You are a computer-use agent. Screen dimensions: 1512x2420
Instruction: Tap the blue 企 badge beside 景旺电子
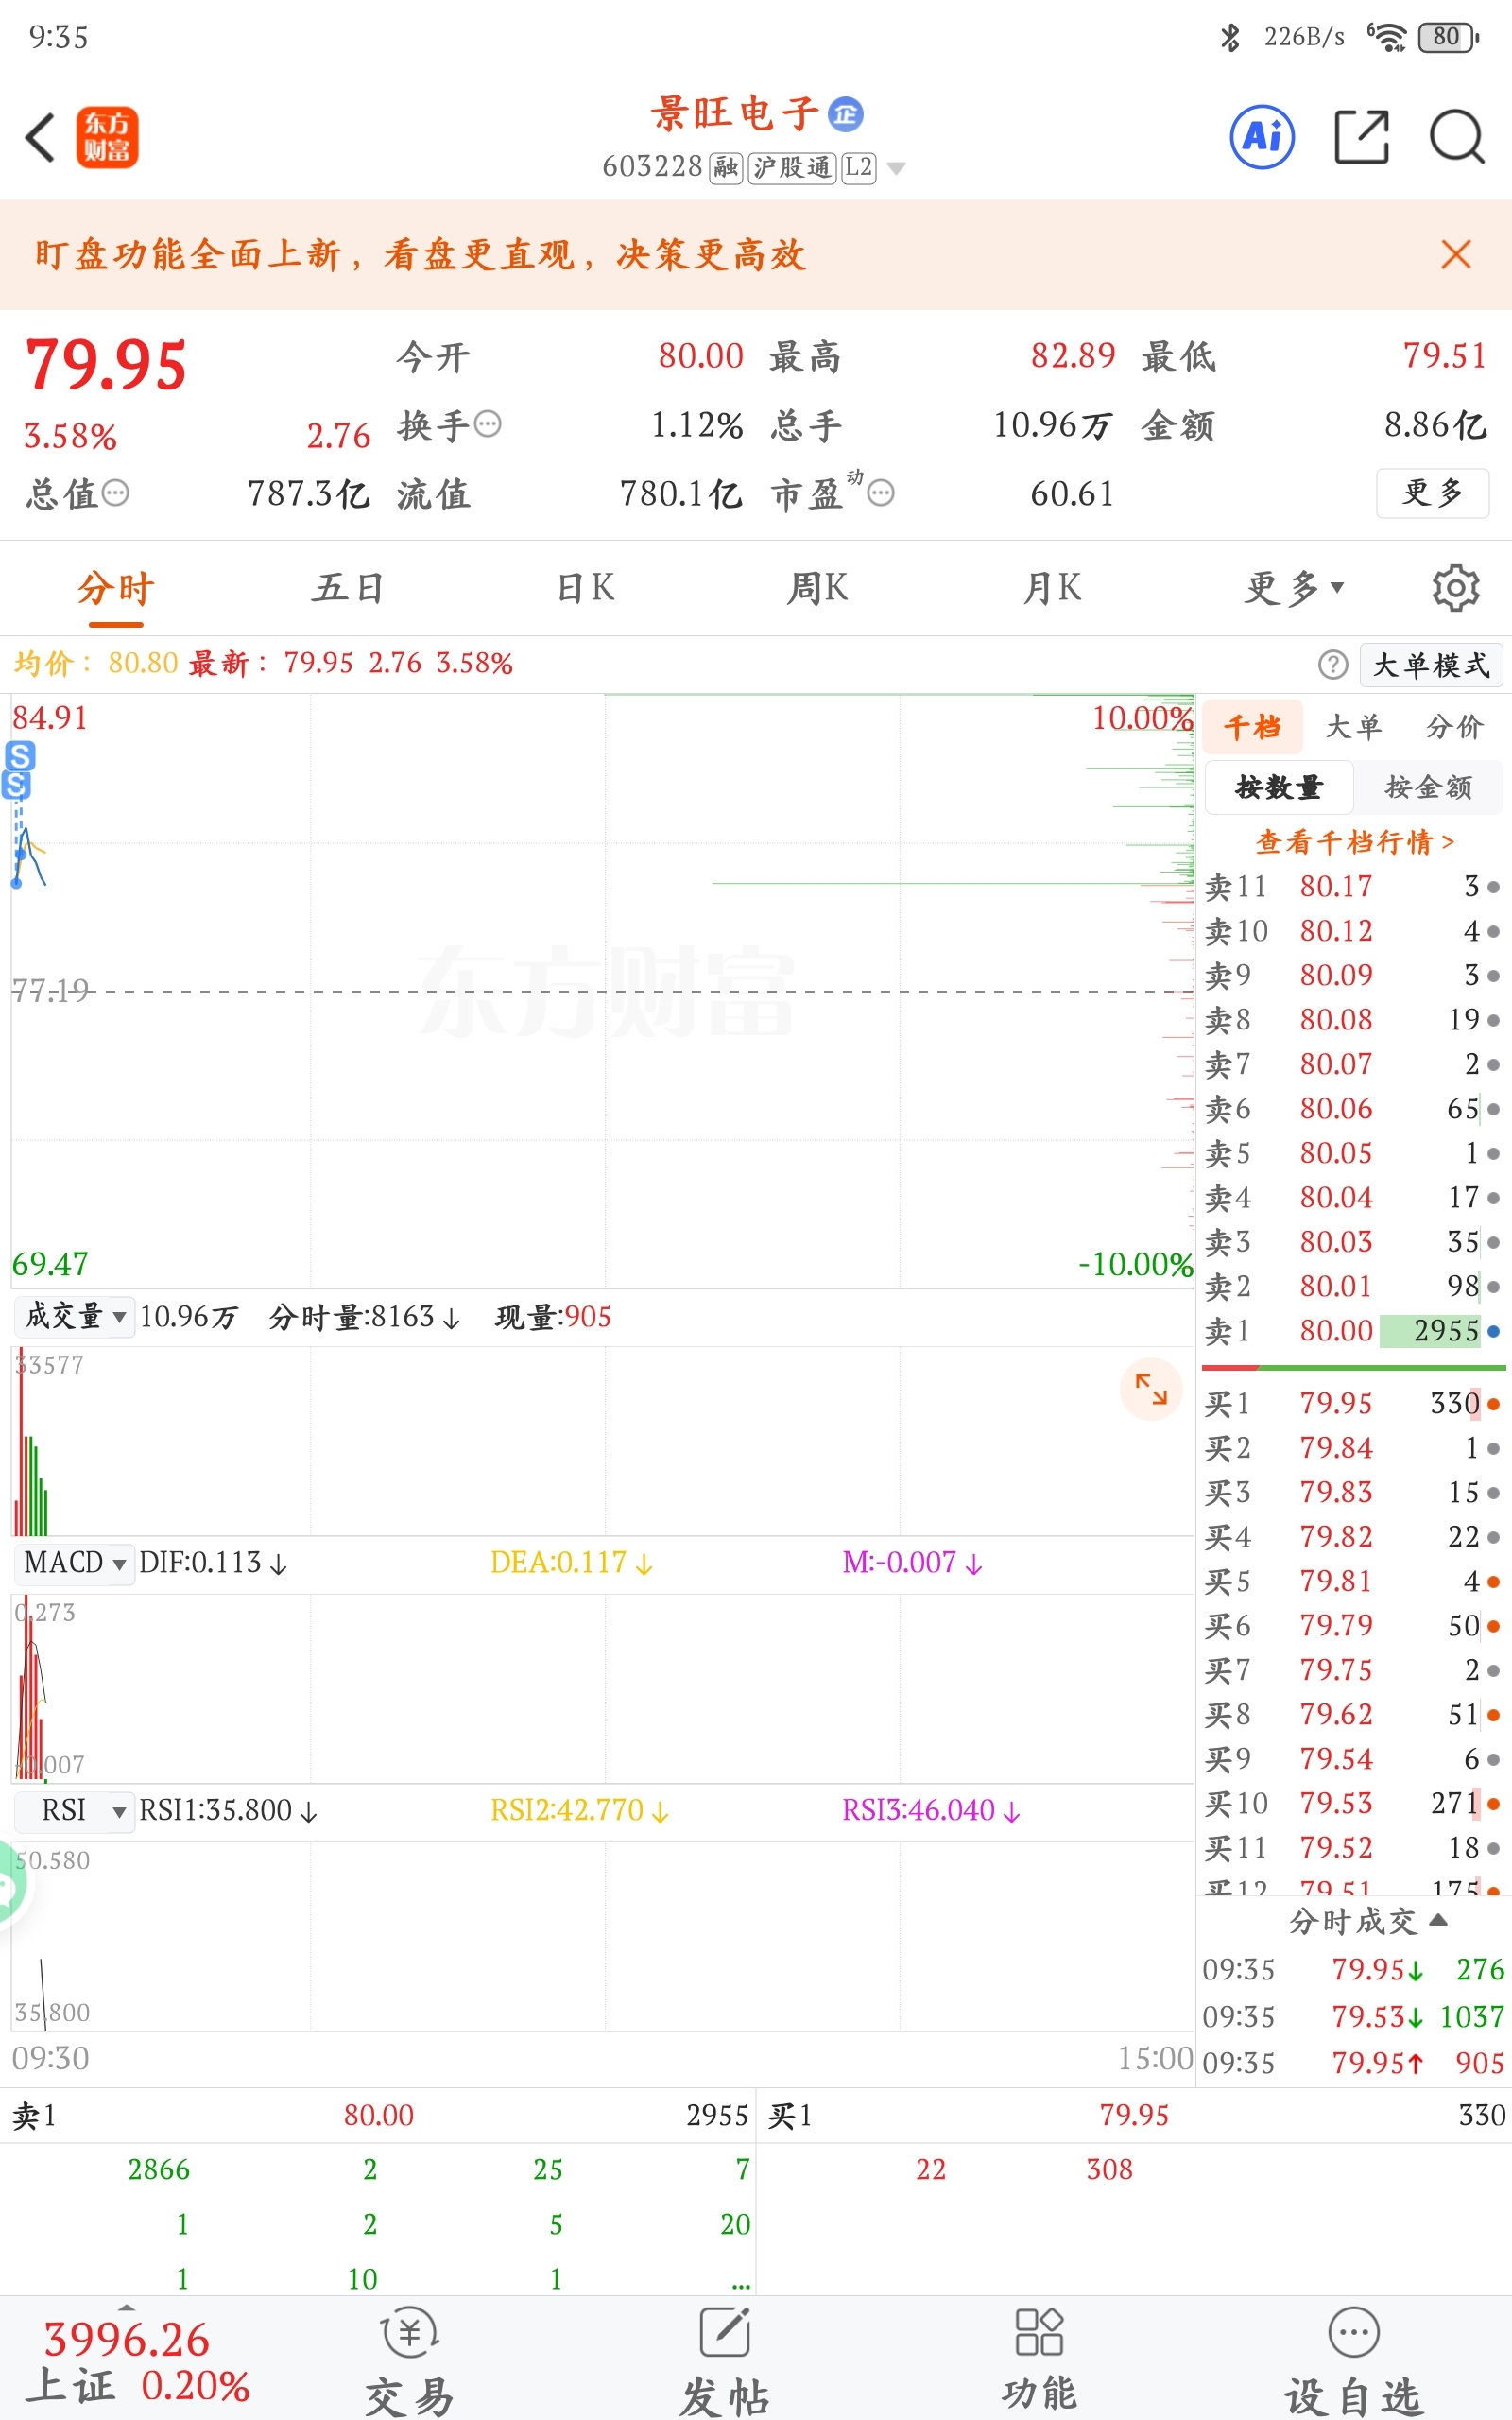point(846,114)
